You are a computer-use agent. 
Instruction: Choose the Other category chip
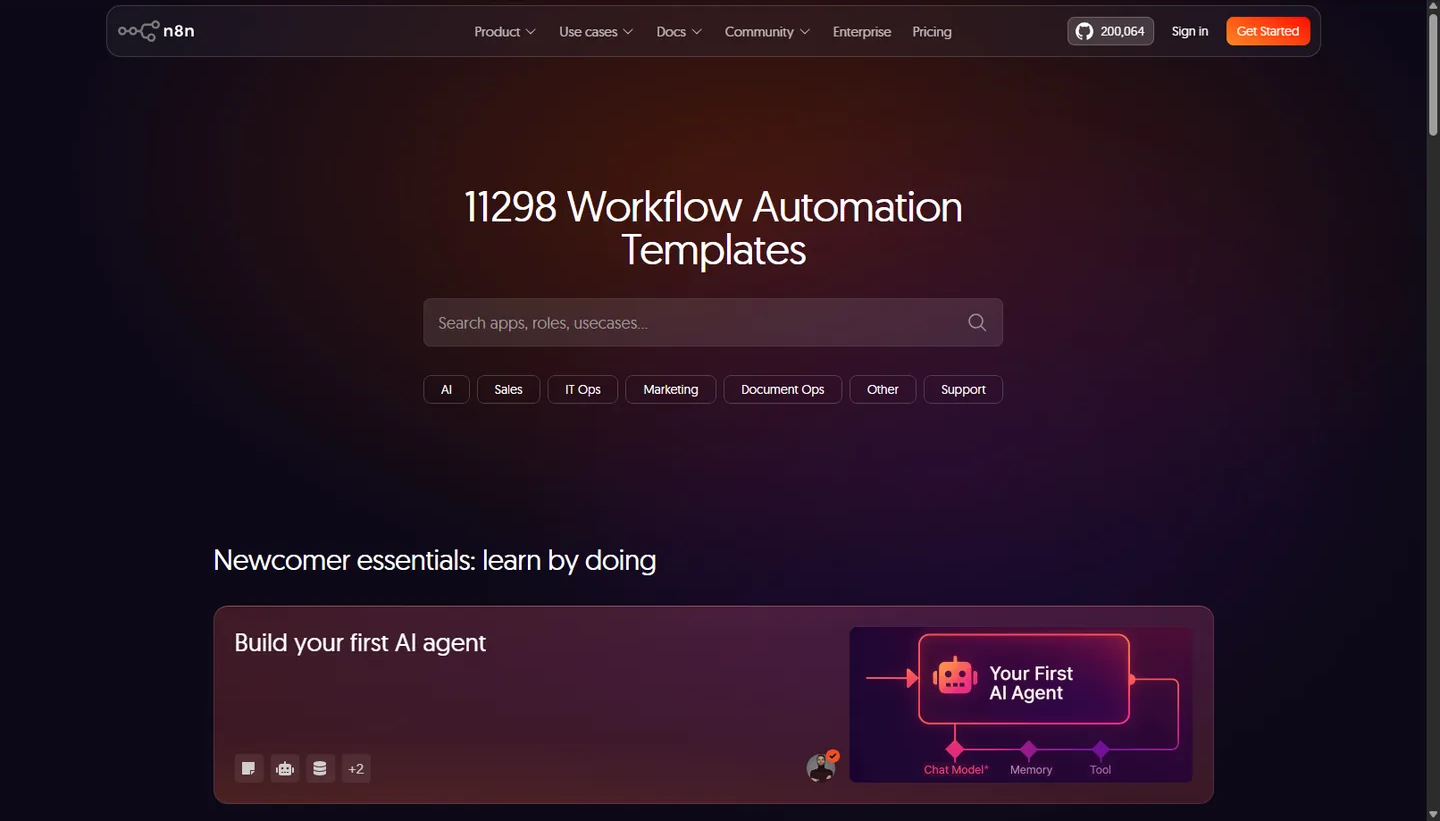(883, 389)
